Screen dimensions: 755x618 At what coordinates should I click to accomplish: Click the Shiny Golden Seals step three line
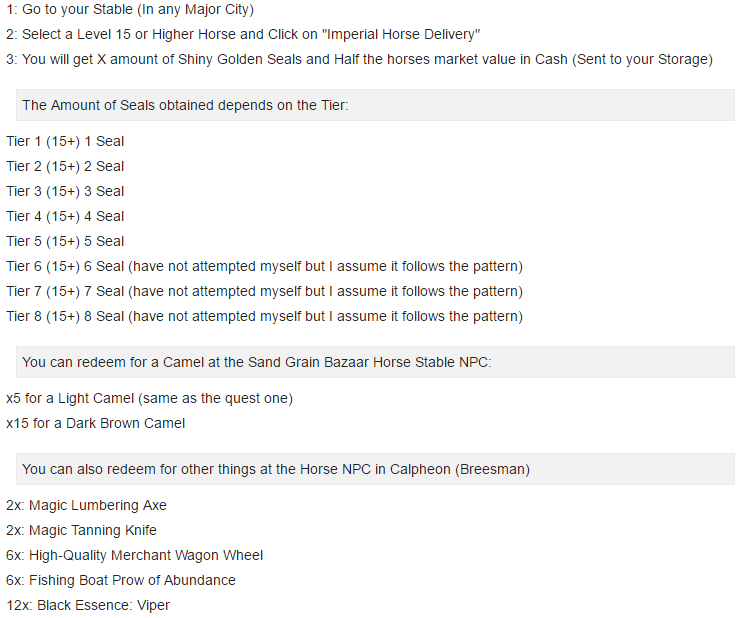(359, 60)
